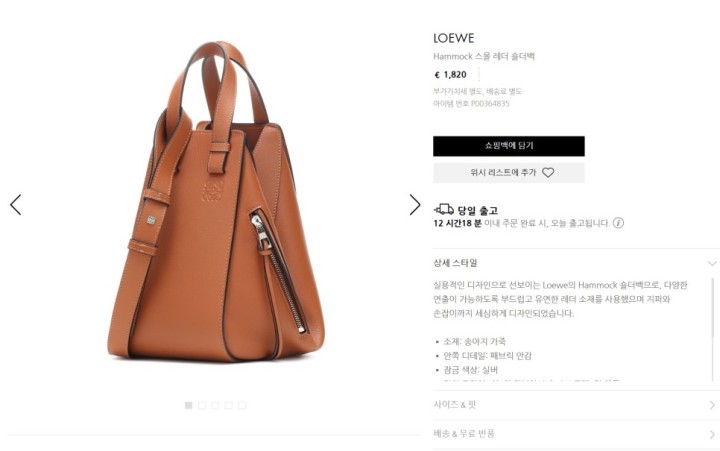
Task: Select the first image carousel dot
Action: tap(188, 405)
